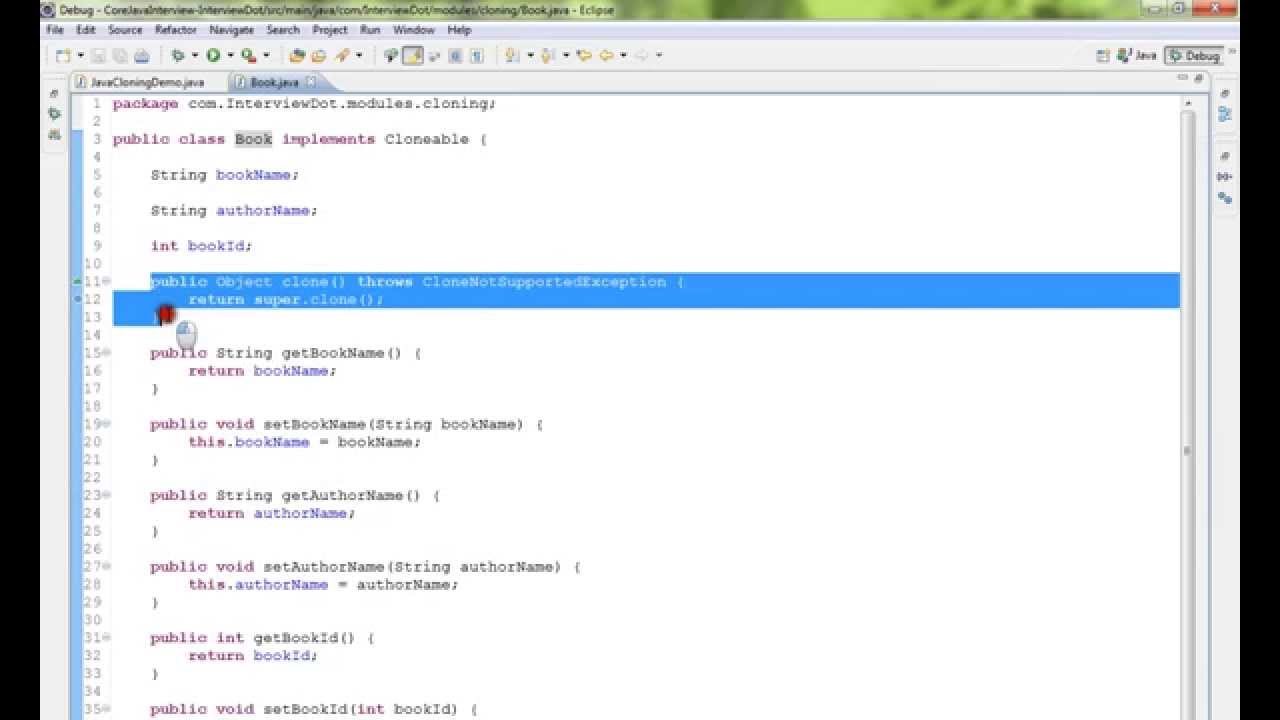Open the Edit menu
Image resolution: width=1280 pixels, height=720 pixels.
pyautogui.click(x=86, y=30)
